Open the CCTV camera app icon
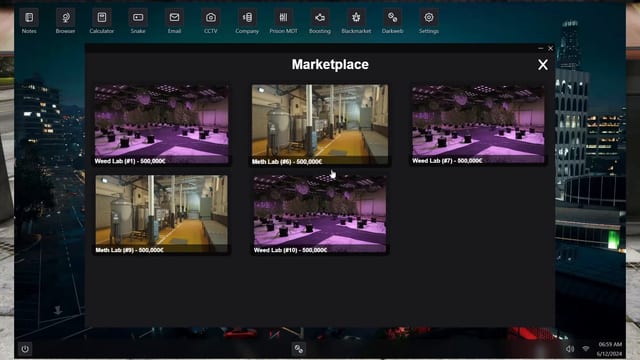Image resolution: width=640 pixels, height=360 pixels. click(x=211, y=18)
